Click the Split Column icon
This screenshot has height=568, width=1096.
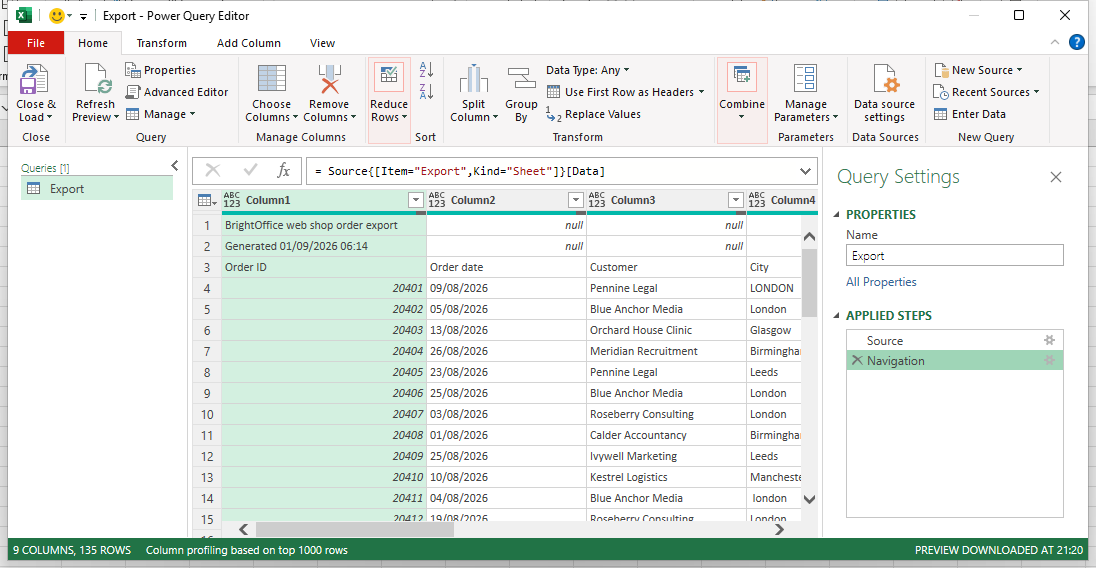coord(473,78)
